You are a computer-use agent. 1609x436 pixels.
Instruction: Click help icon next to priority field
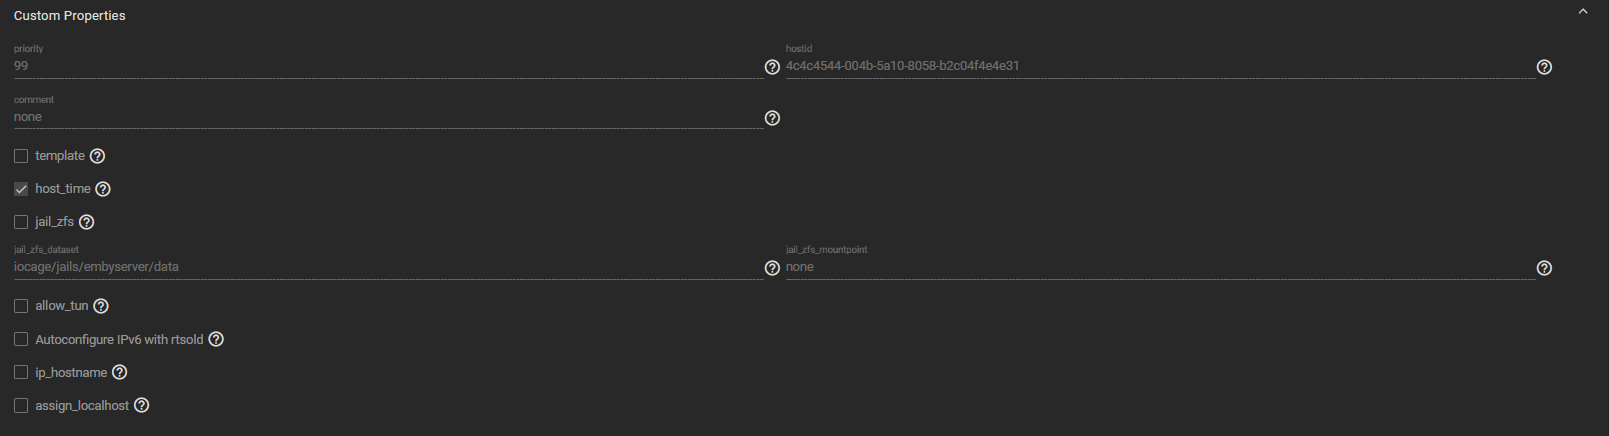pyautogui.click(x=772, y=67)
